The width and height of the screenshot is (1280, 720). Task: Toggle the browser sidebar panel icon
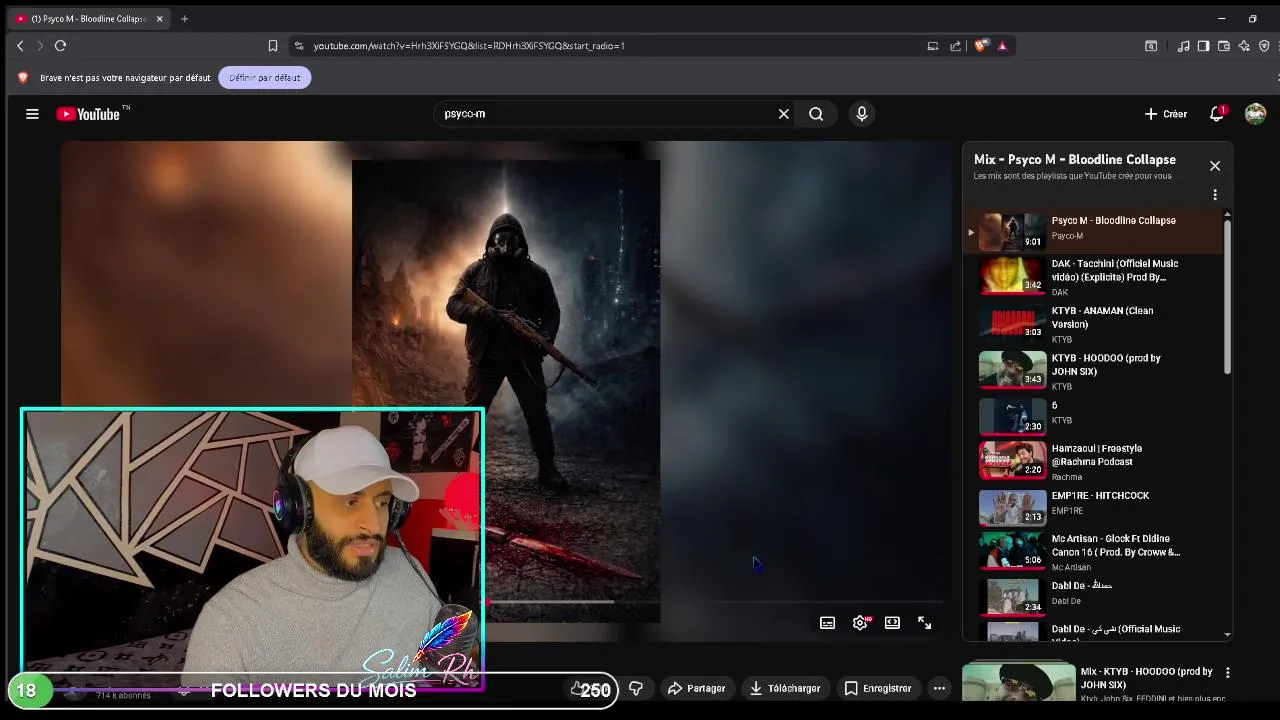(1203, 46)
